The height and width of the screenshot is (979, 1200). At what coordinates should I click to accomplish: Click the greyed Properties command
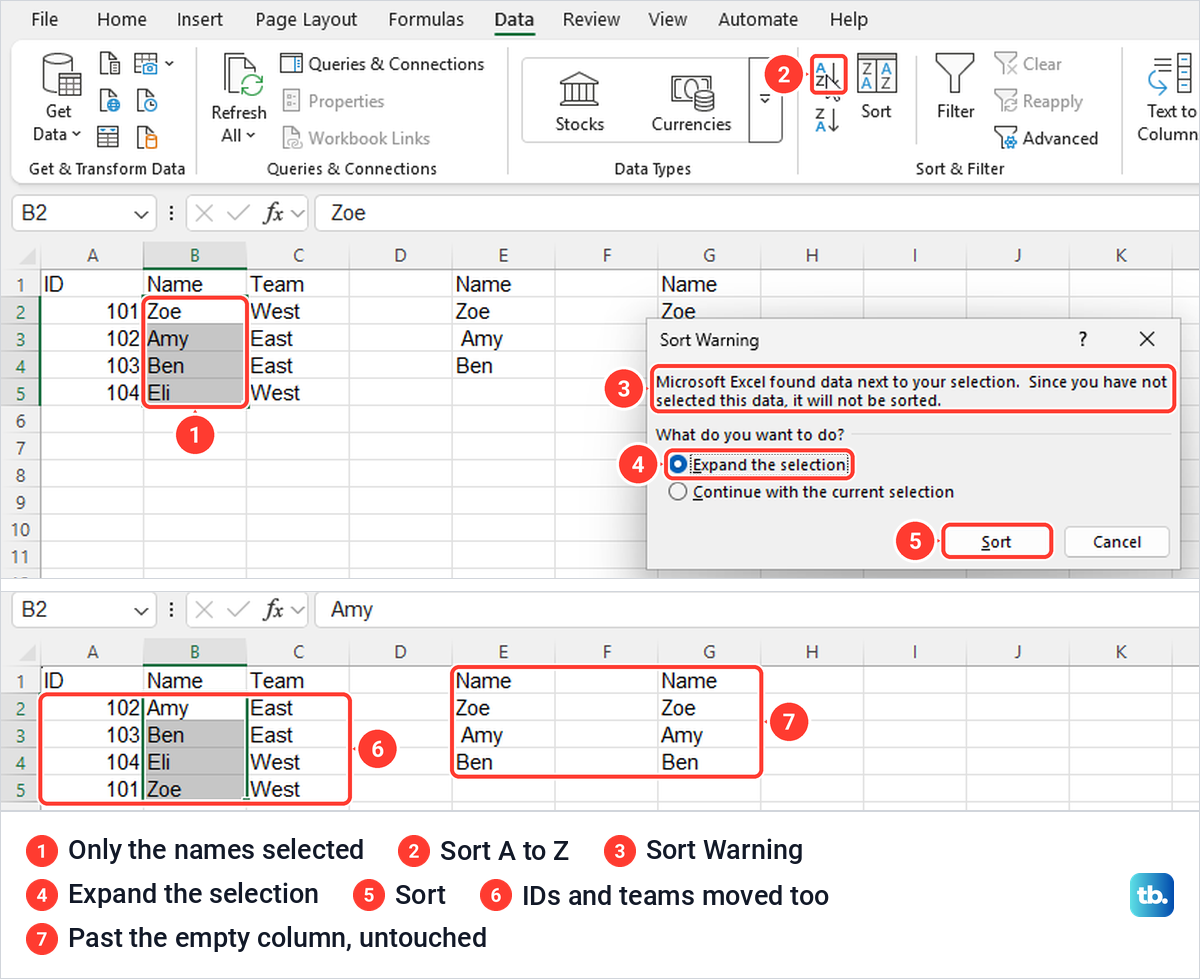coord(333,101)
